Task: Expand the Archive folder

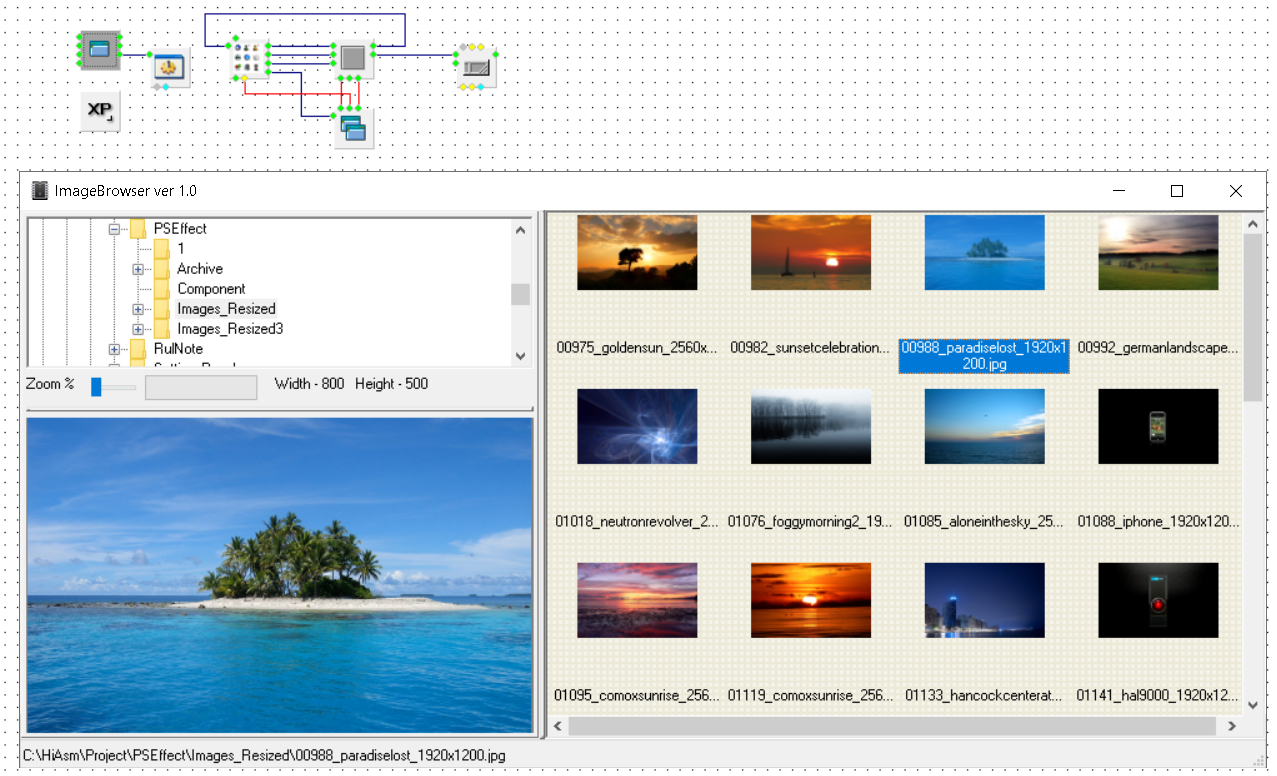Action: tap(138, 269)
